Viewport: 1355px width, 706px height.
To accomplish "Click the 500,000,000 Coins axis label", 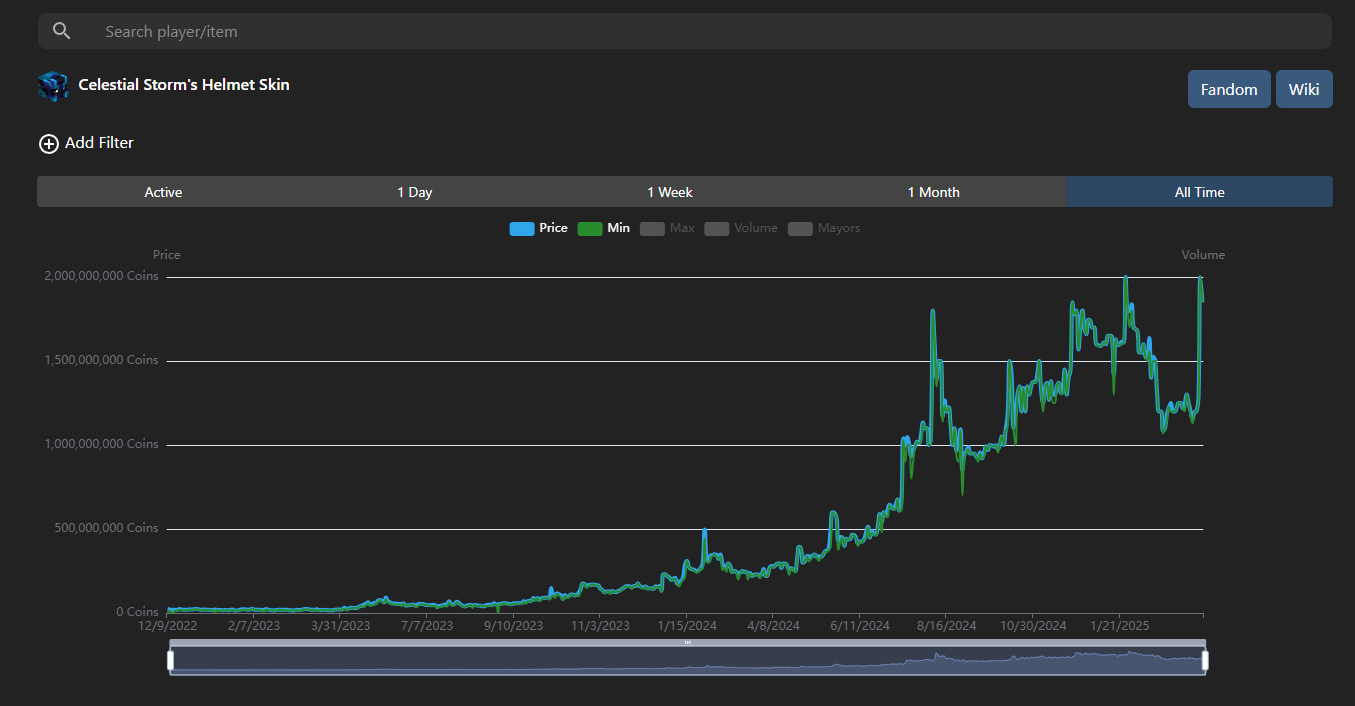I will click(x=107, y=528).
